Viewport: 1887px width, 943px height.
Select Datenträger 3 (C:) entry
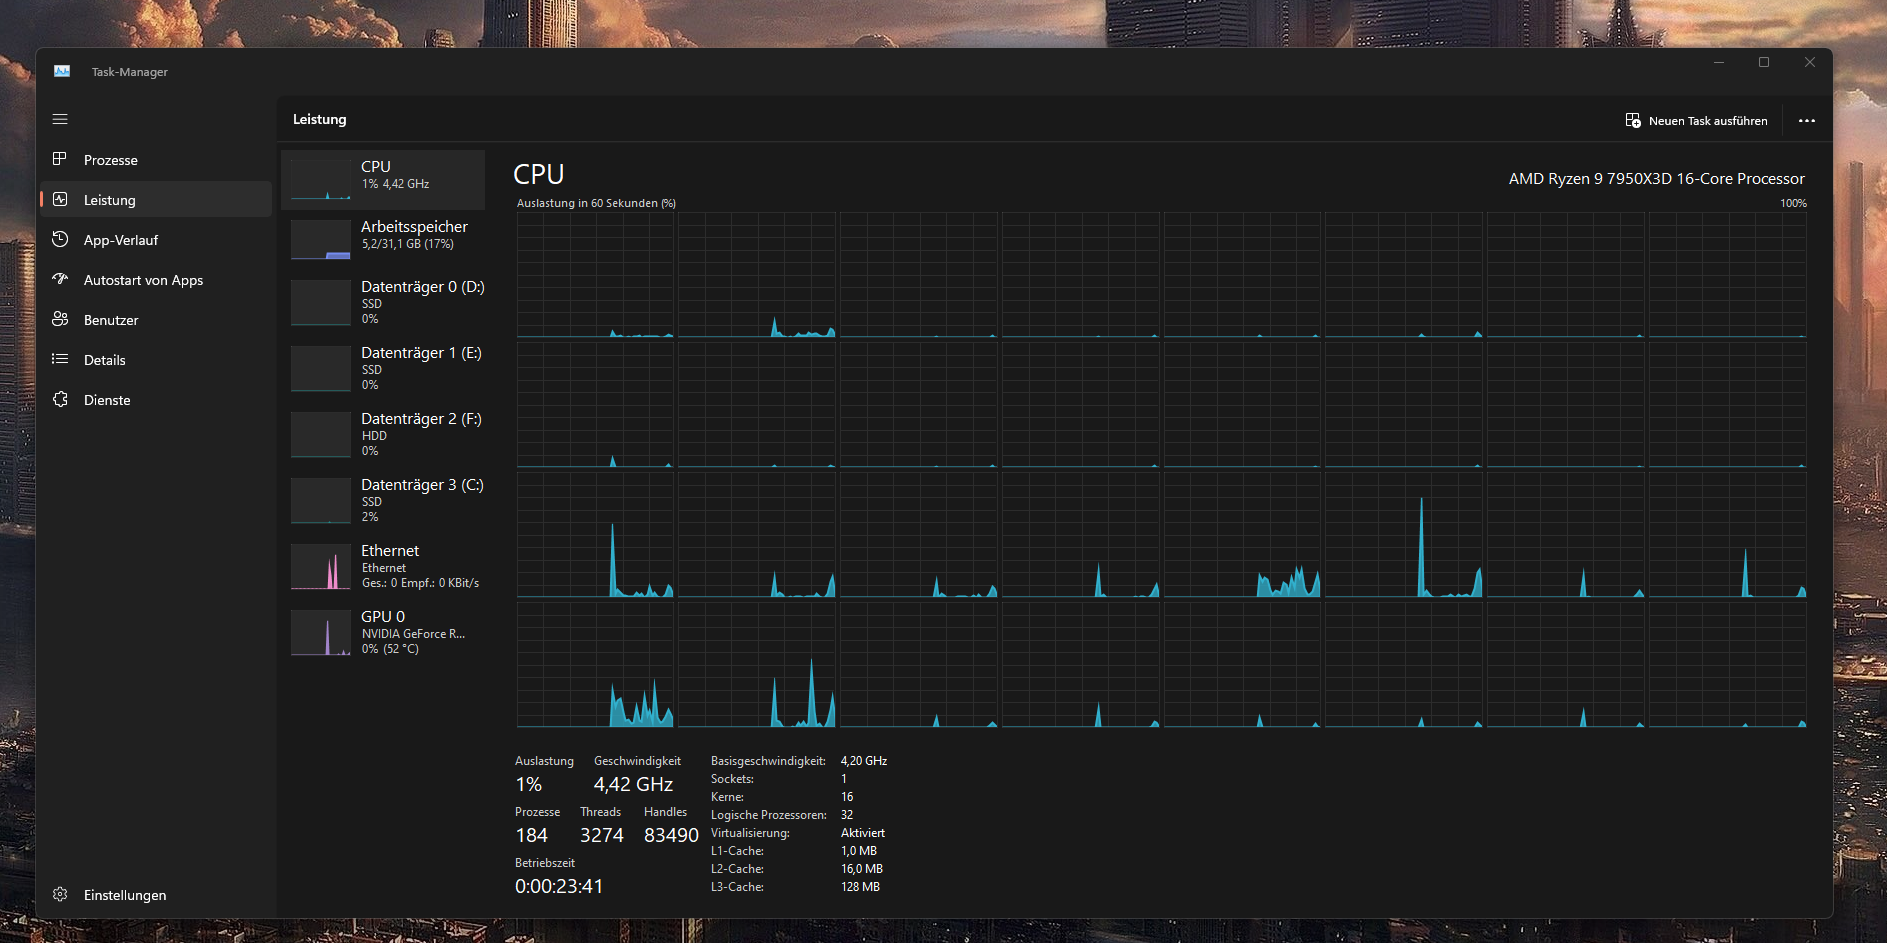(383, 500)
